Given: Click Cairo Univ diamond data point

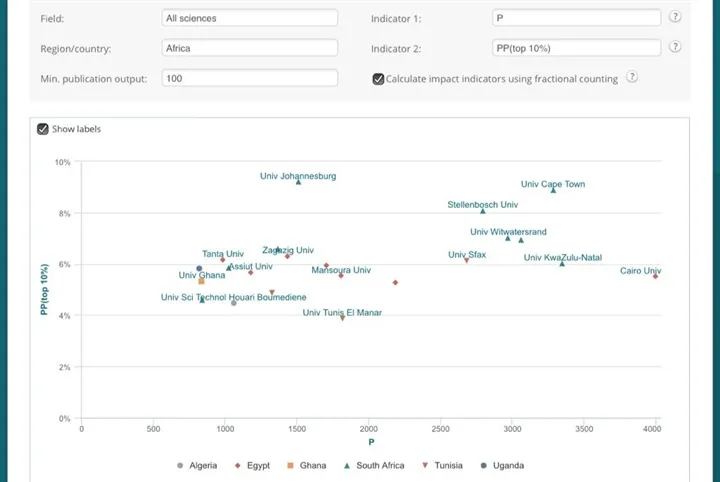Looking at the screenshot, I should 655,276.
